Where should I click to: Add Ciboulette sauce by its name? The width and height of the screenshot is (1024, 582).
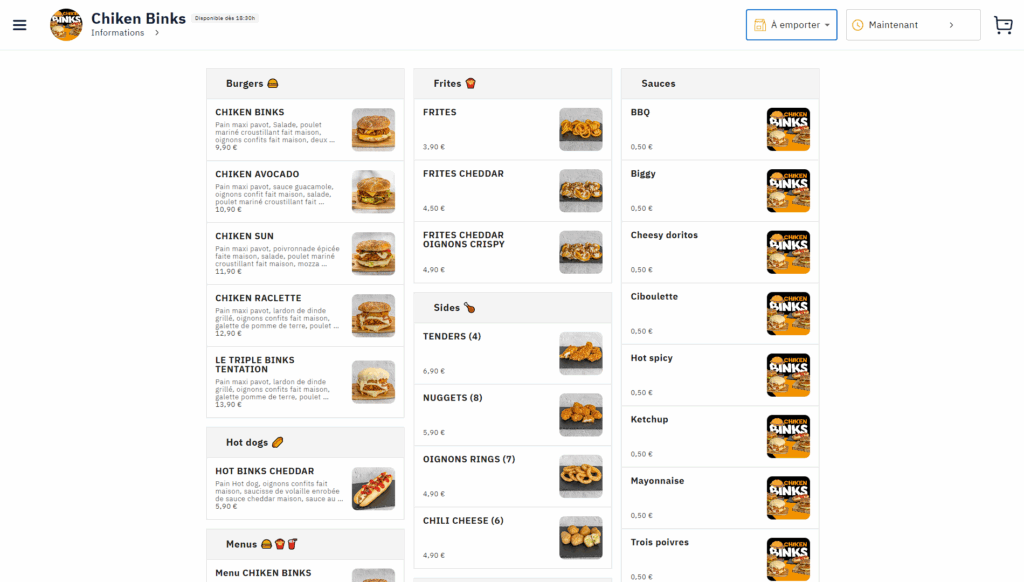point(654,297)
